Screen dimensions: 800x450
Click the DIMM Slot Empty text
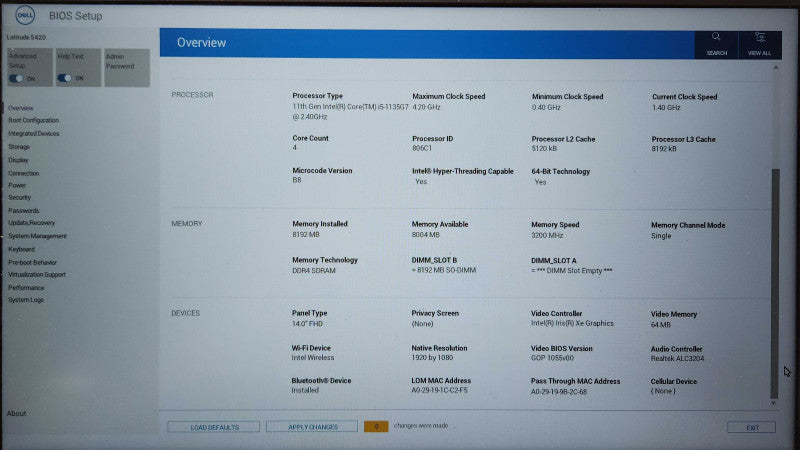click(571, 270)
